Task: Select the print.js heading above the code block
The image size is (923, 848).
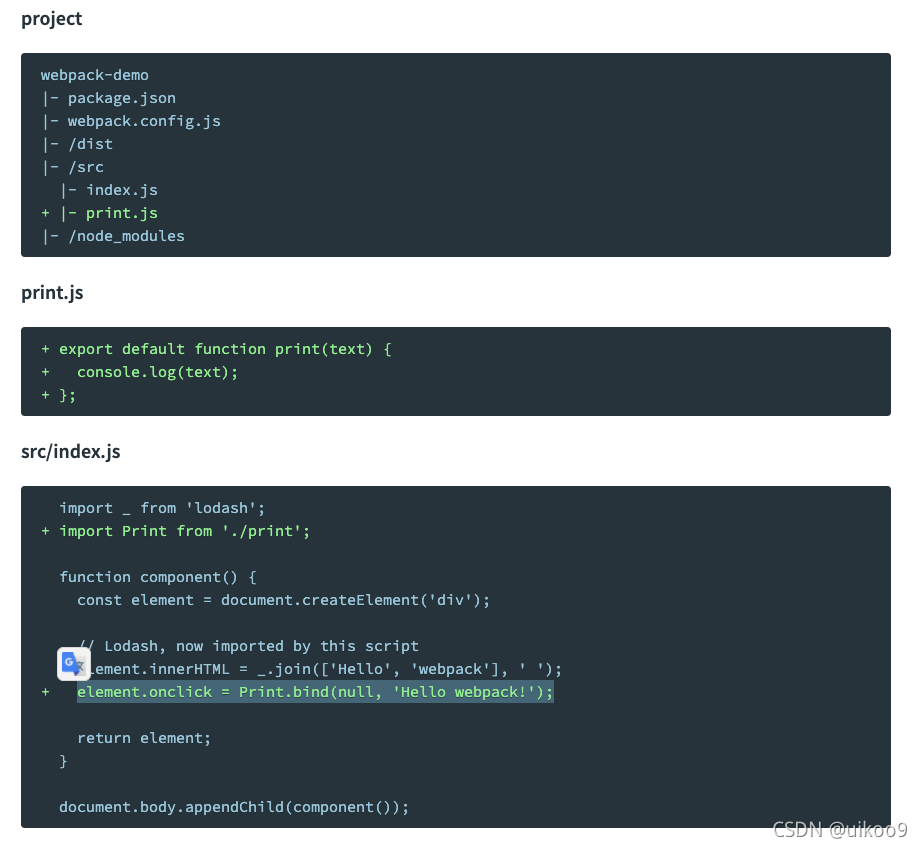Action: click(x=52, y=293)
